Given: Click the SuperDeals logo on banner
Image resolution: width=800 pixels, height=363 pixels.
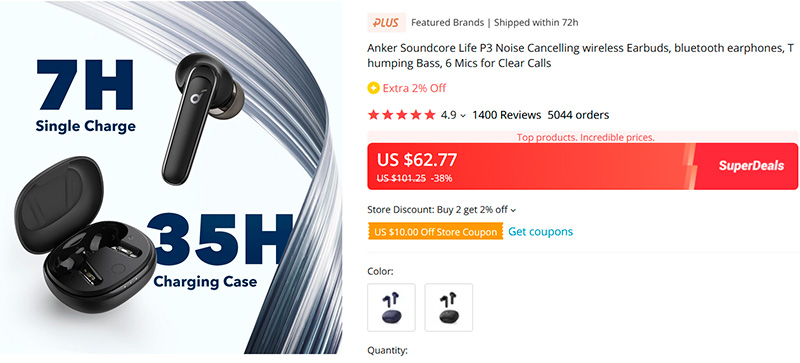Looking at the screenshot, I should (x=751, y=166).
